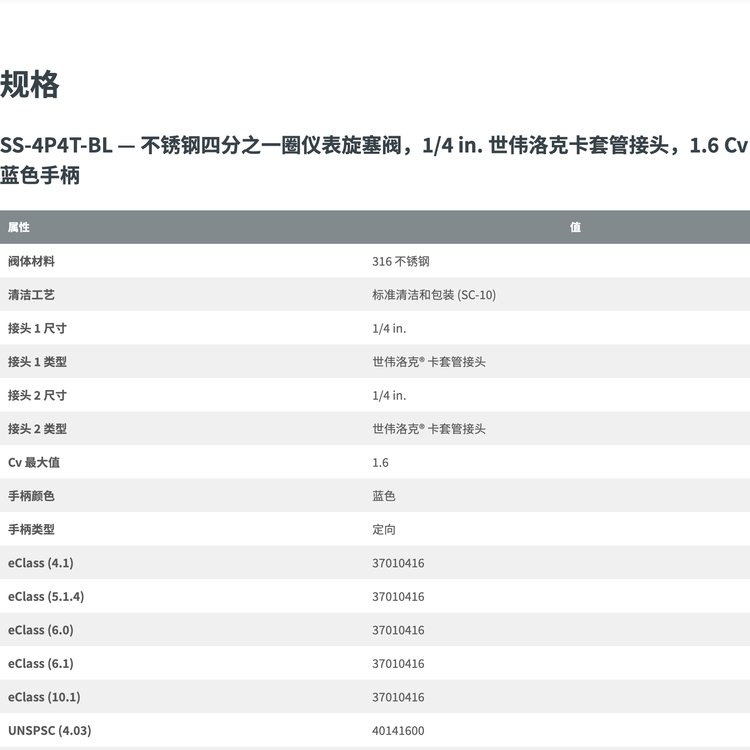Viewport: 750px width, 750px height.
Task: Click the UNSPSC (4.03) value 40141600
Action: 398,731
